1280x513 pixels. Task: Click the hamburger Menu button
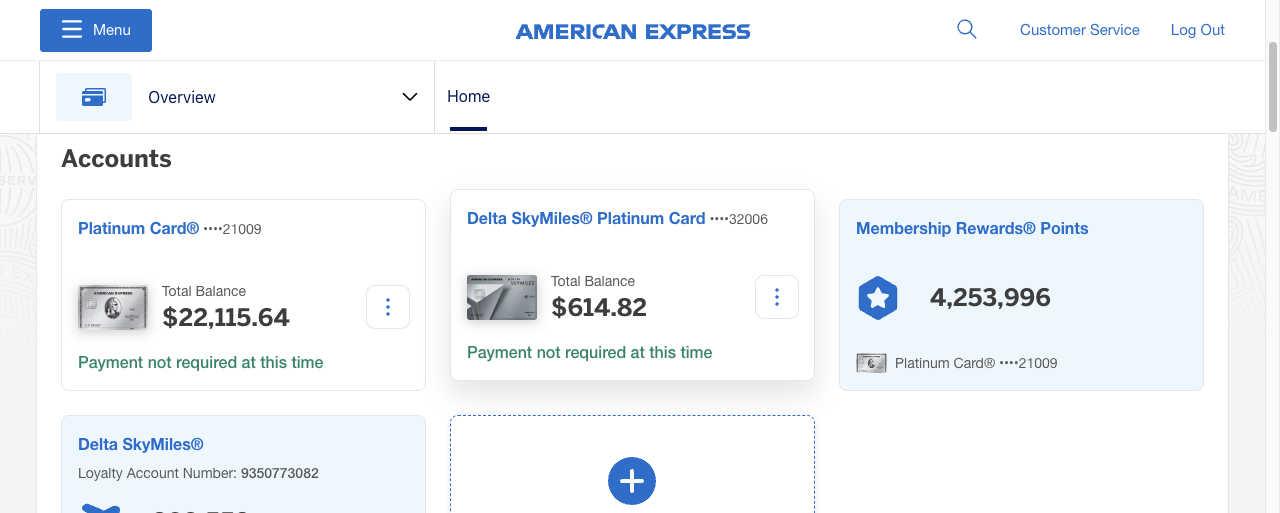96,30
